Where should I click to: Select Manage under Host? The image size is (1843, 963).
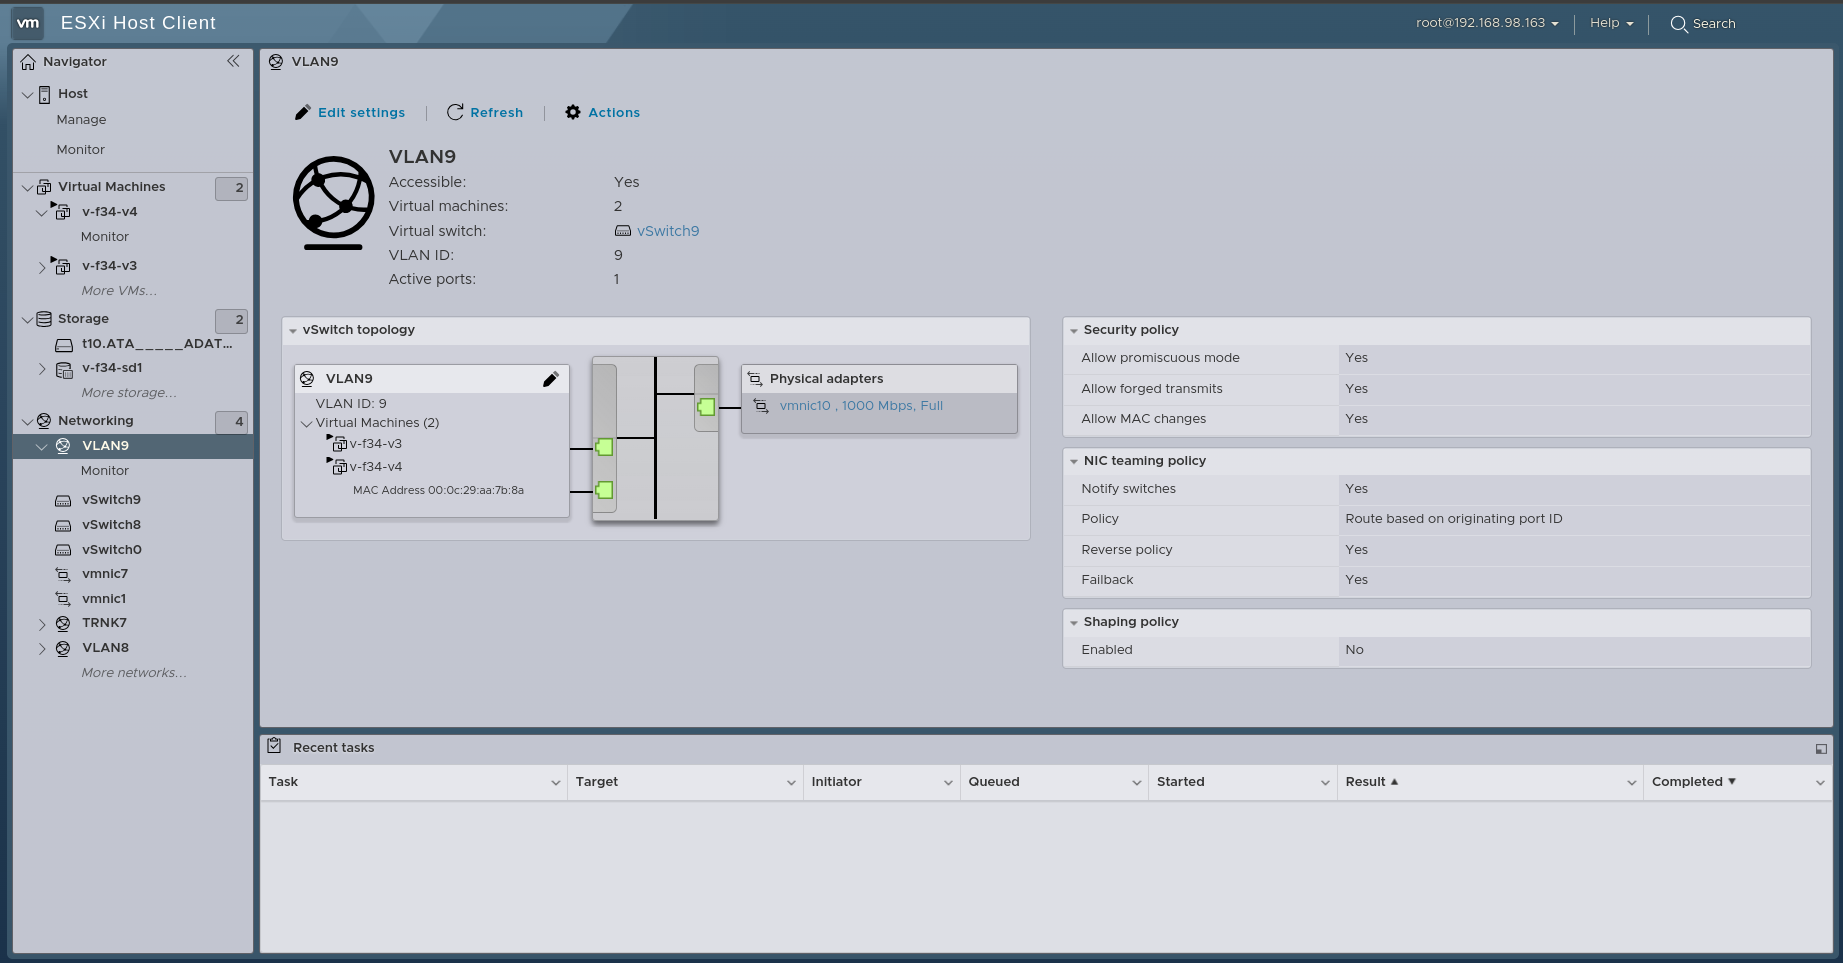(81, 120)
